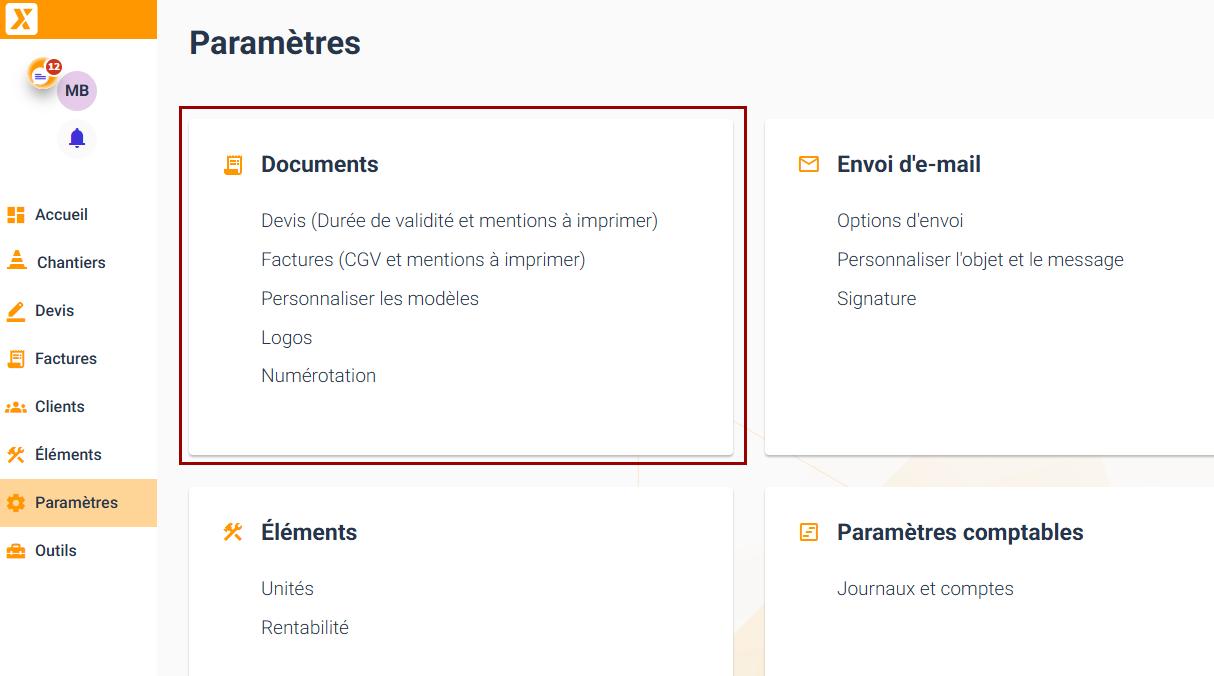Click the notification bell icon

(77, 138)
